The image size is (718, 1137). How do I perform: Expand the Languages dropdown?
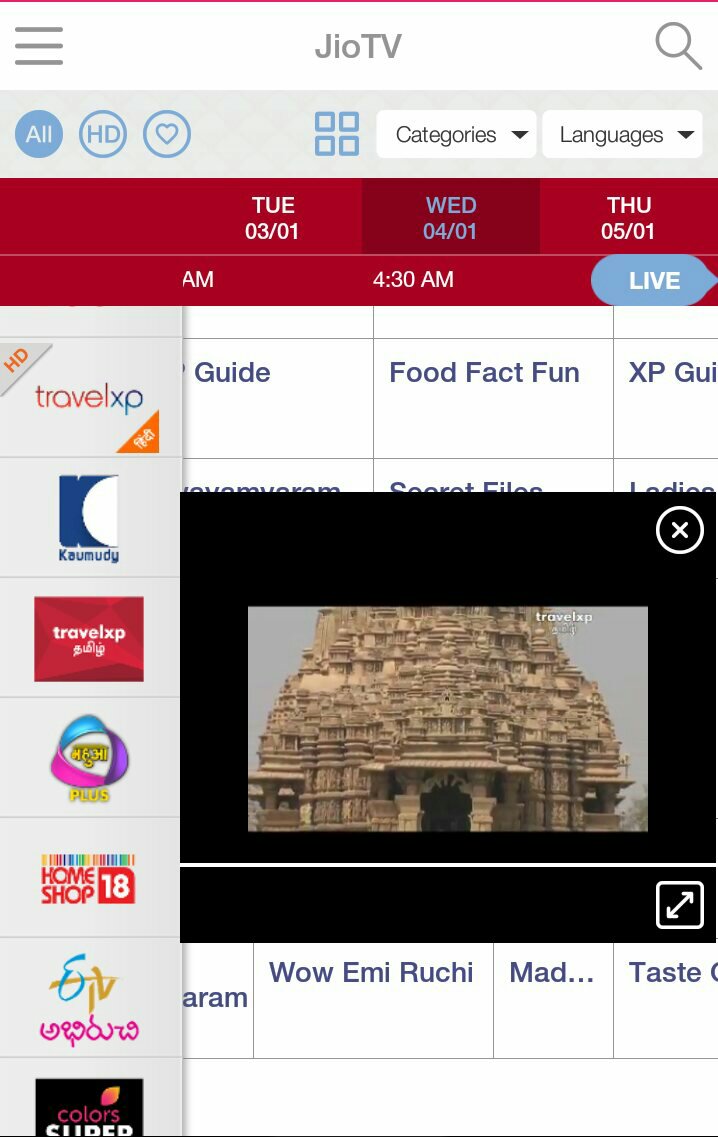622,134
